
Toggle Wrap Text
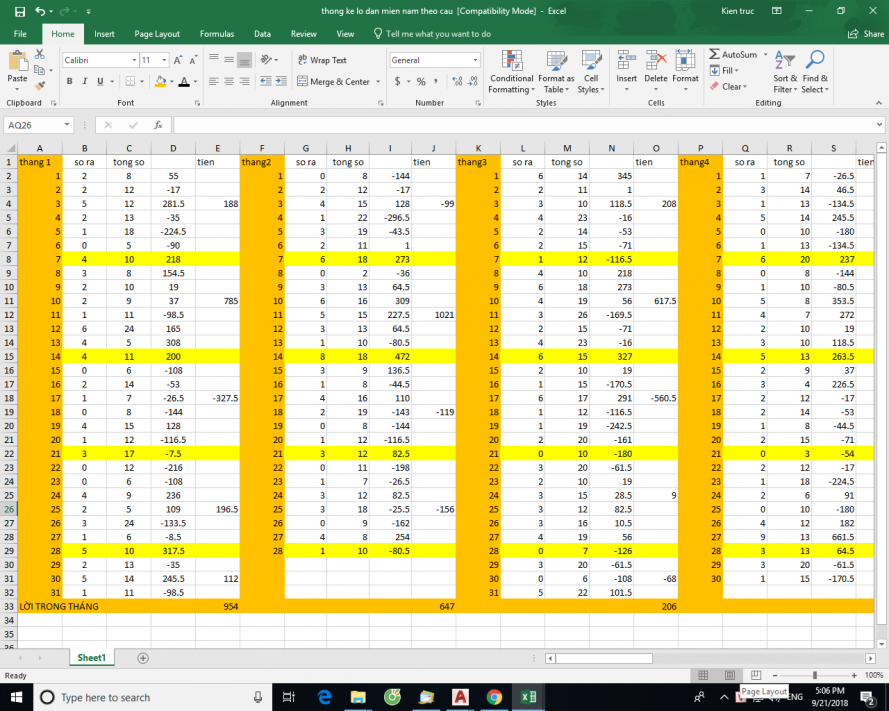[x=322, y=60]
